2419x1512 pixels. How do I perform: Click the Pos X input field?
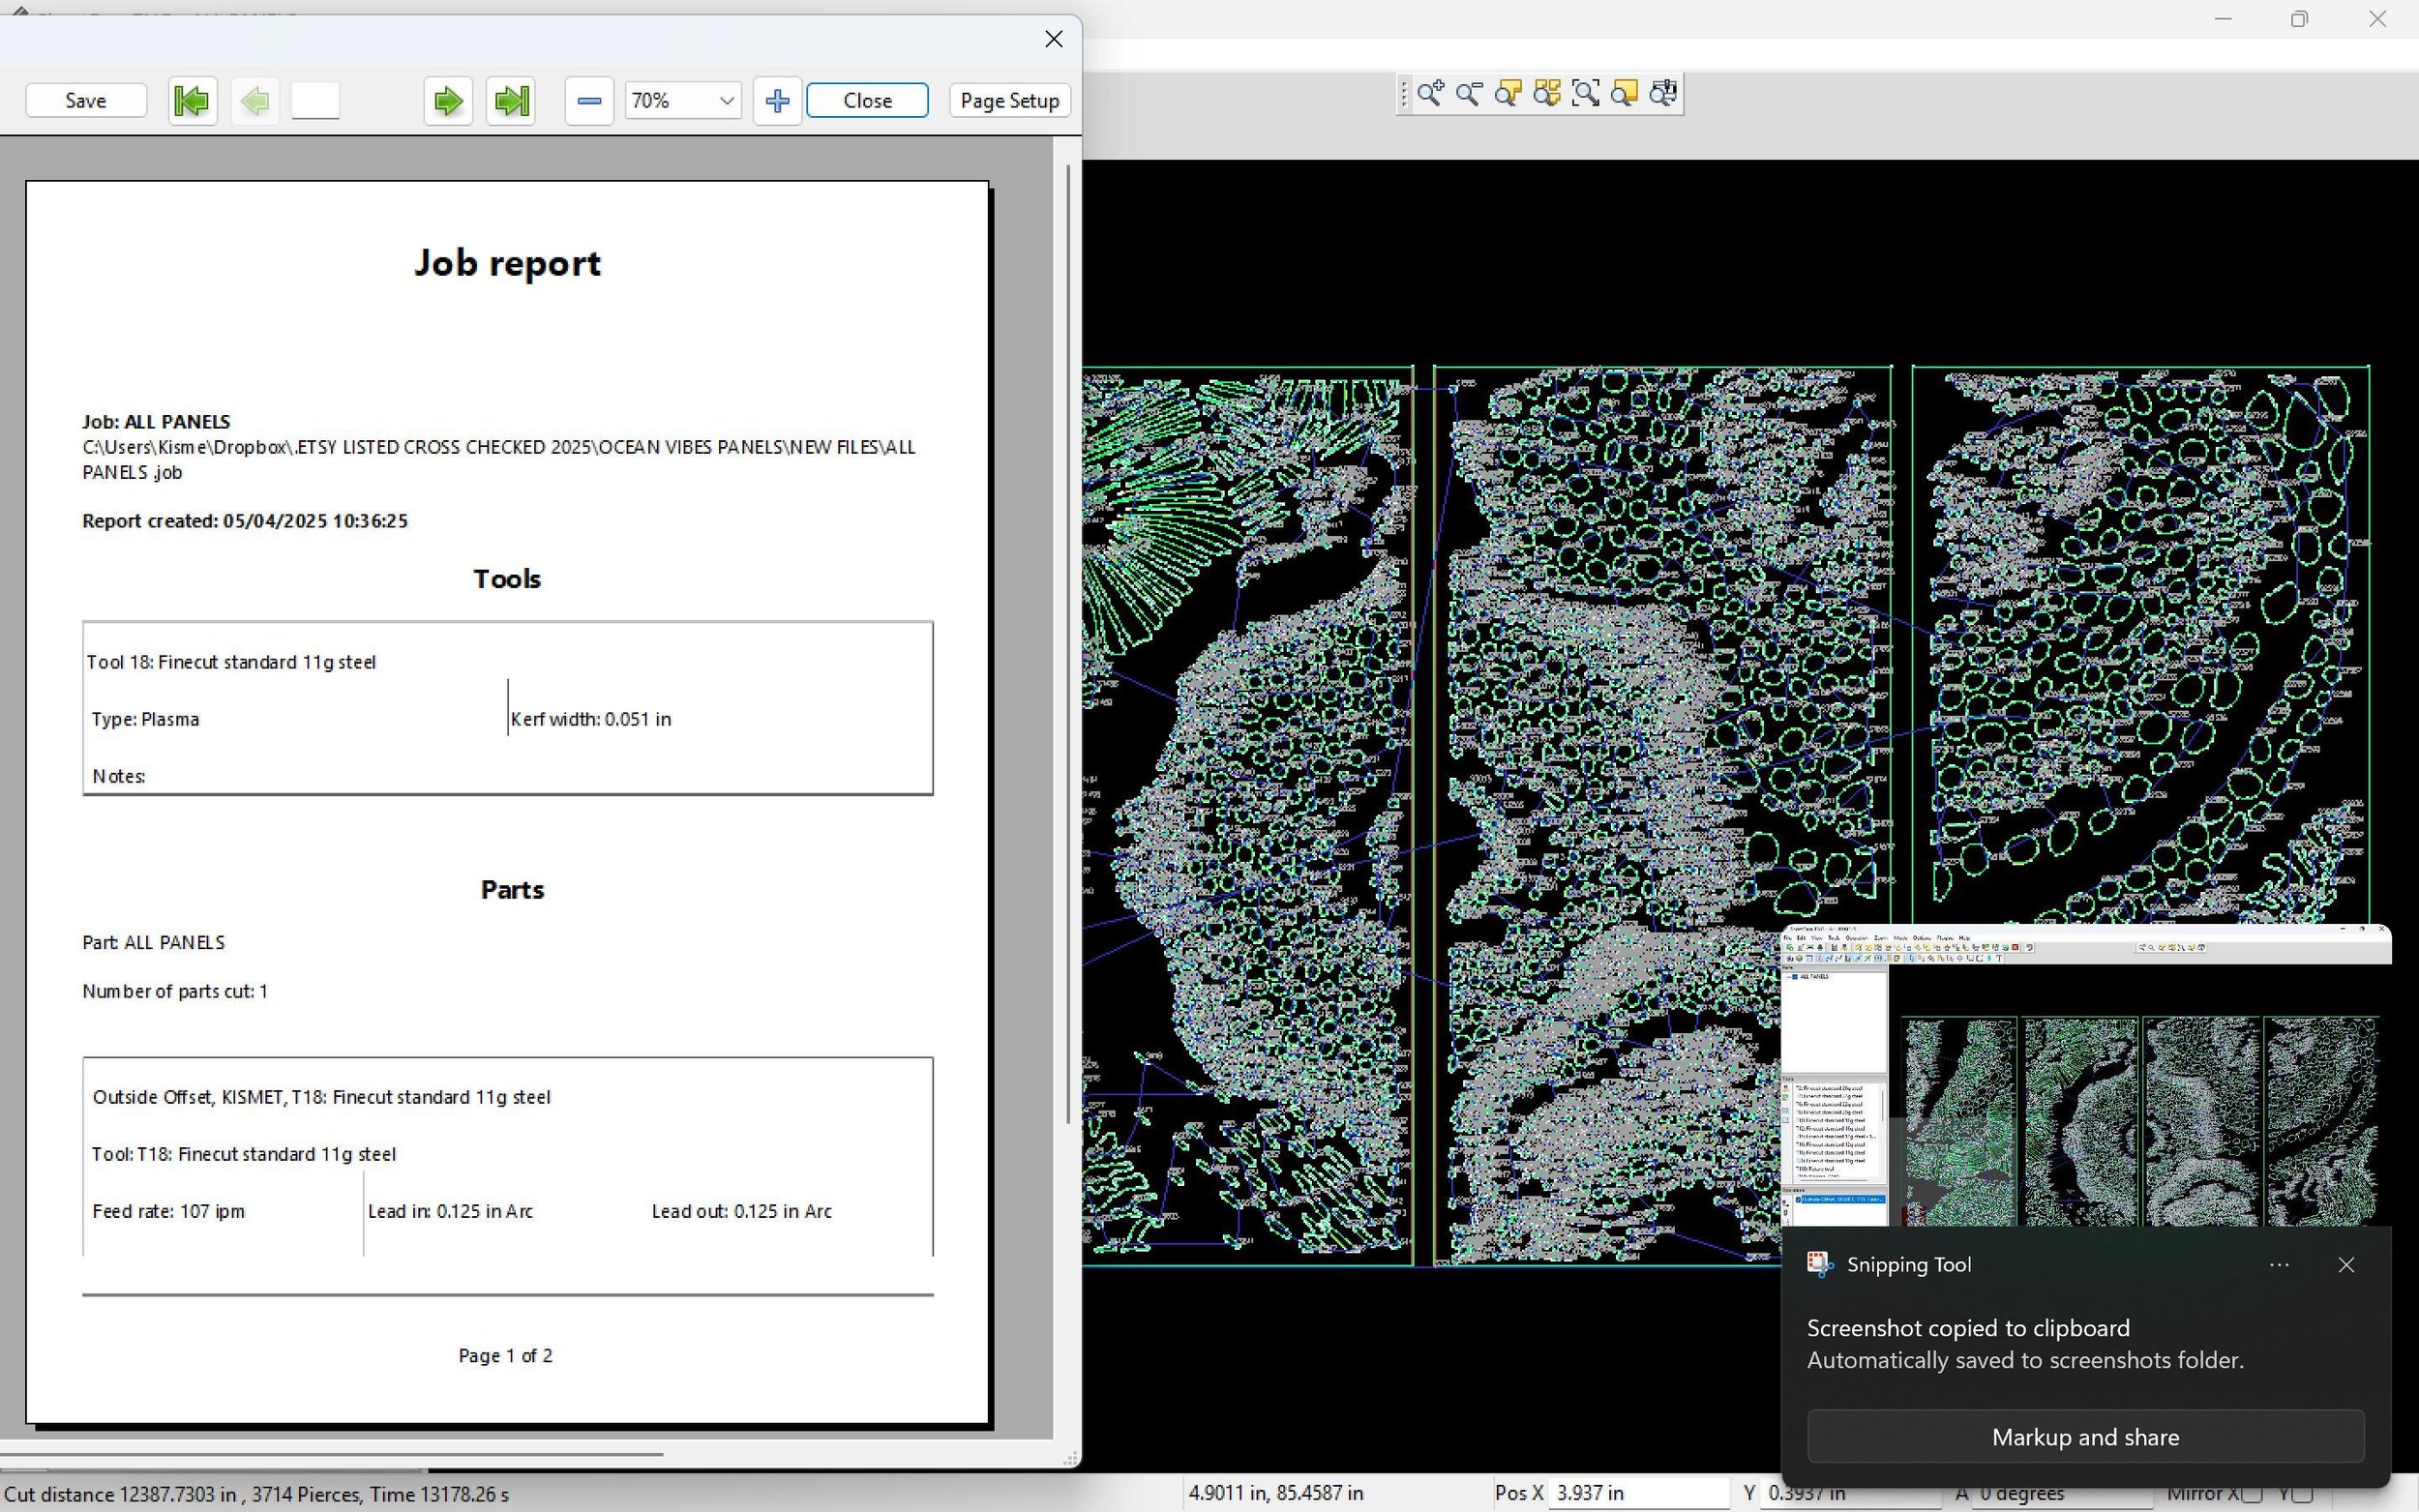tap(1638, 1493)
